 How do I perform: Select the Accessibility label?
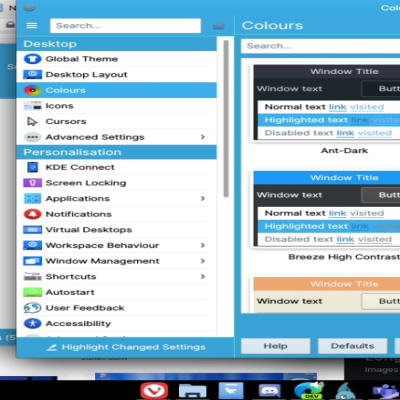(x=78, y=324)
